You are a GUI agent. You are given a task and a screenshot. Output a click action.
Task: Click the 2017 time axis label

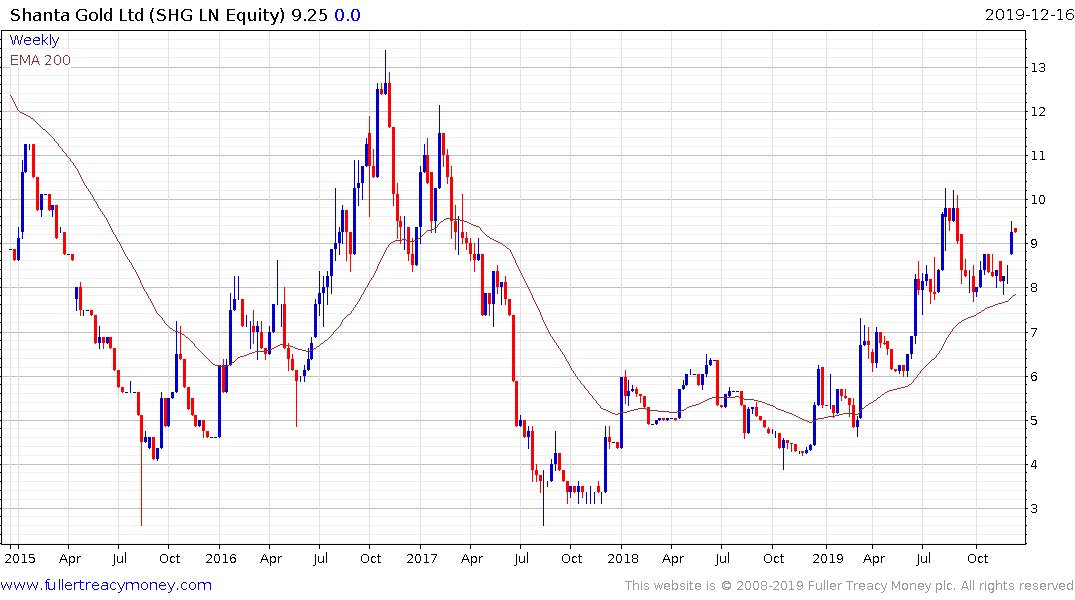click(422, 558)
